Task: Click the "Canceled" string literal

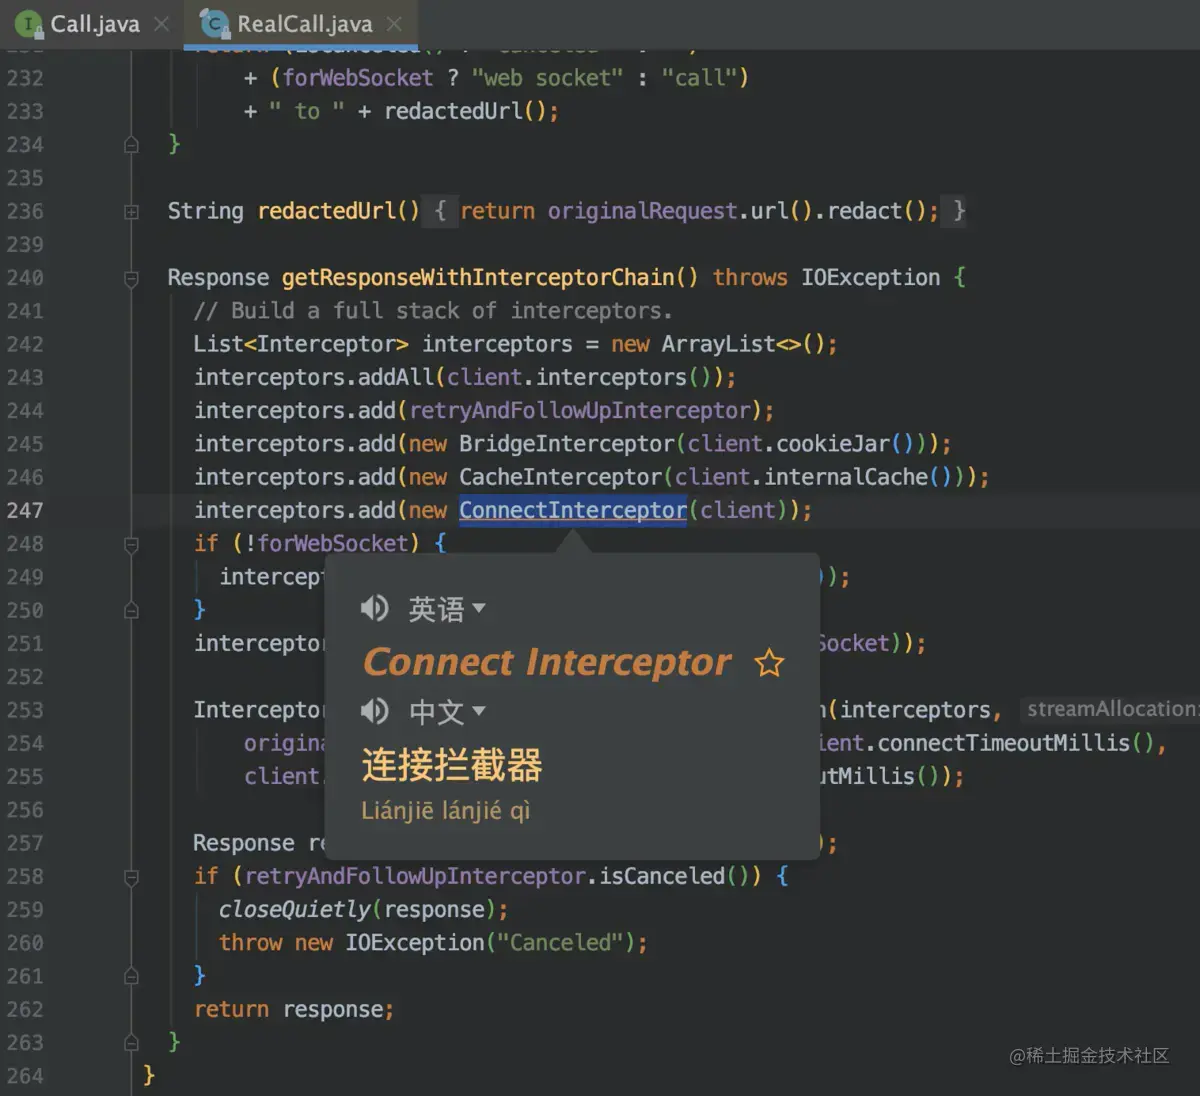Action: 560,942
